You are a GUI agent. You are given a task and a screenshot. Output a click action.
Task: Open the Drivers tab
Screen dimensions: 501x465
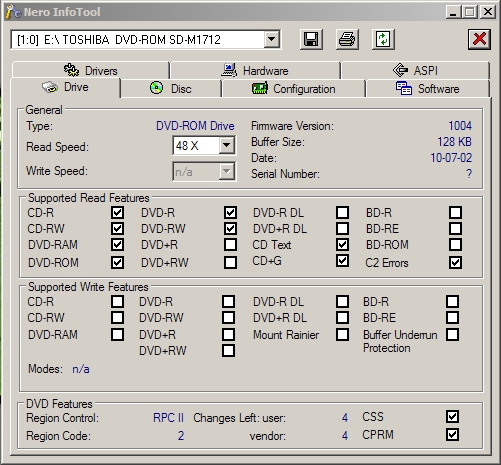(91, 70)
